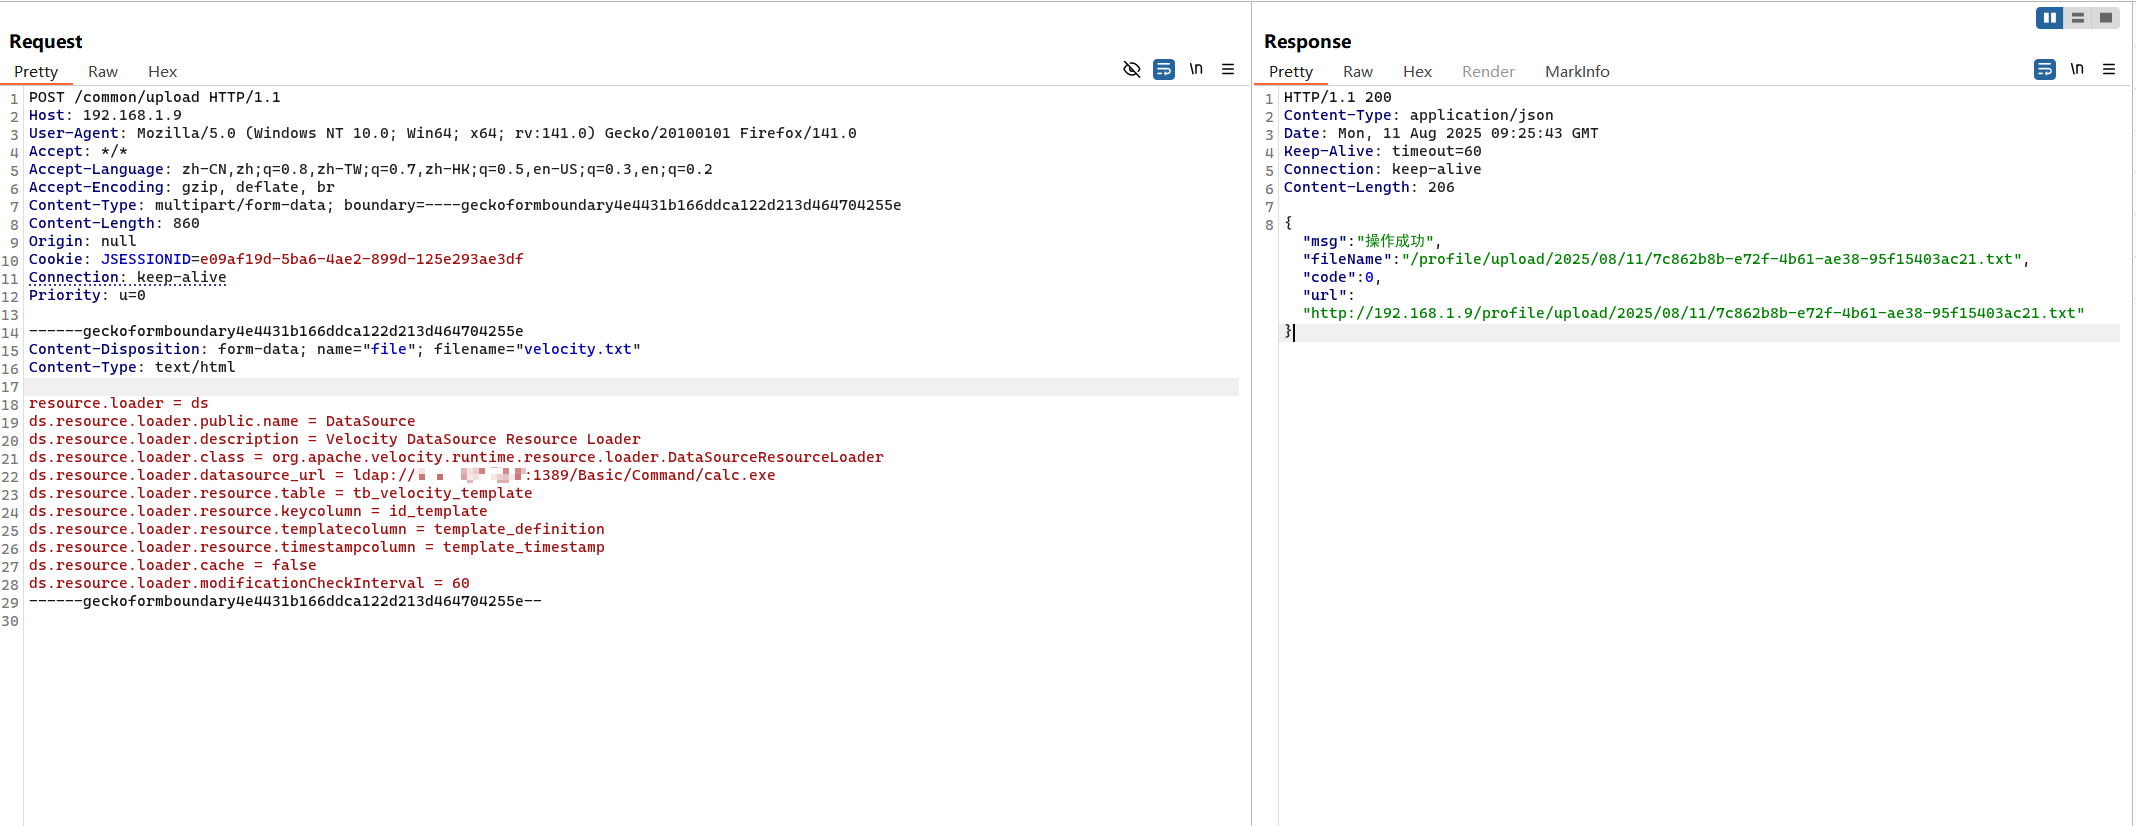Click the HTTP/1.1 200 status line
The image size is (2136, 826).
tap(1337, 97)
